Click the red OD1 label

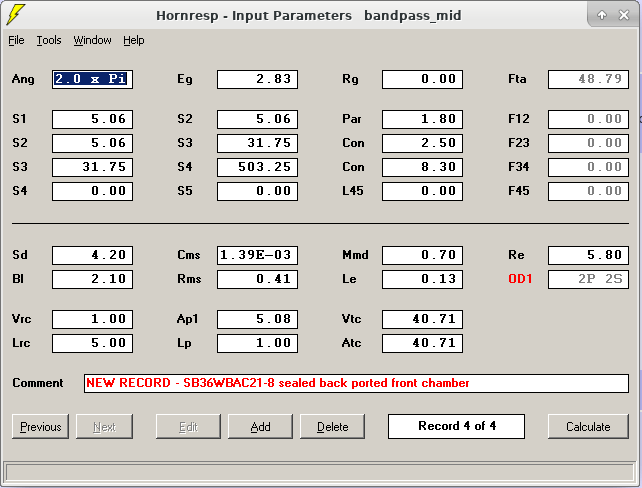pos(520,279)
